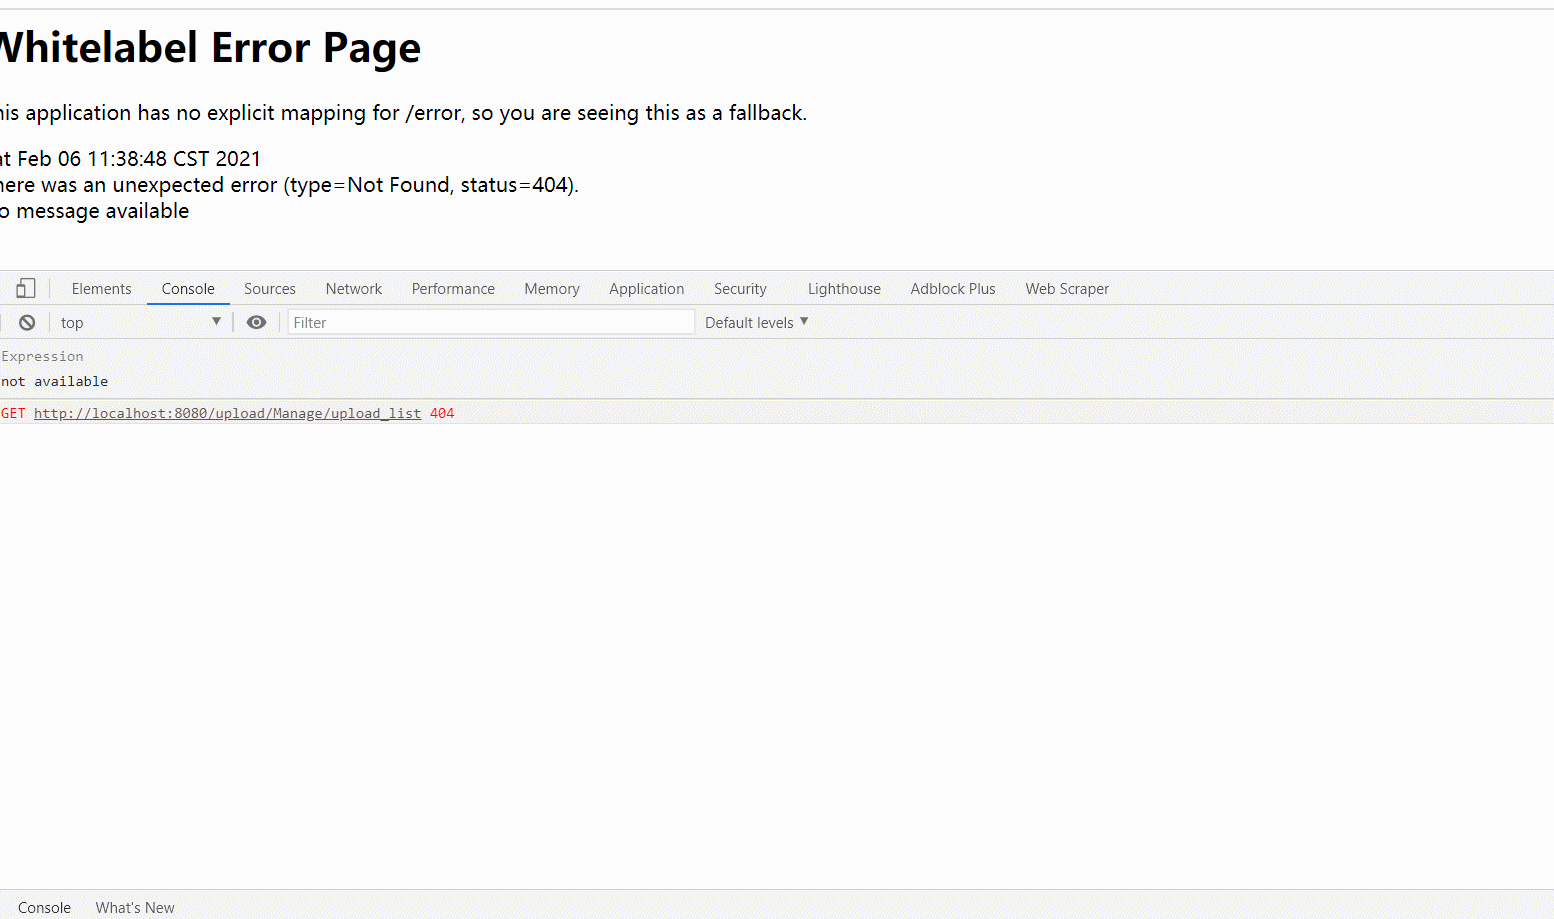This screenshot has height=919, width=1554.
Task: Switch to the Network tab
Action: point(354,288)
